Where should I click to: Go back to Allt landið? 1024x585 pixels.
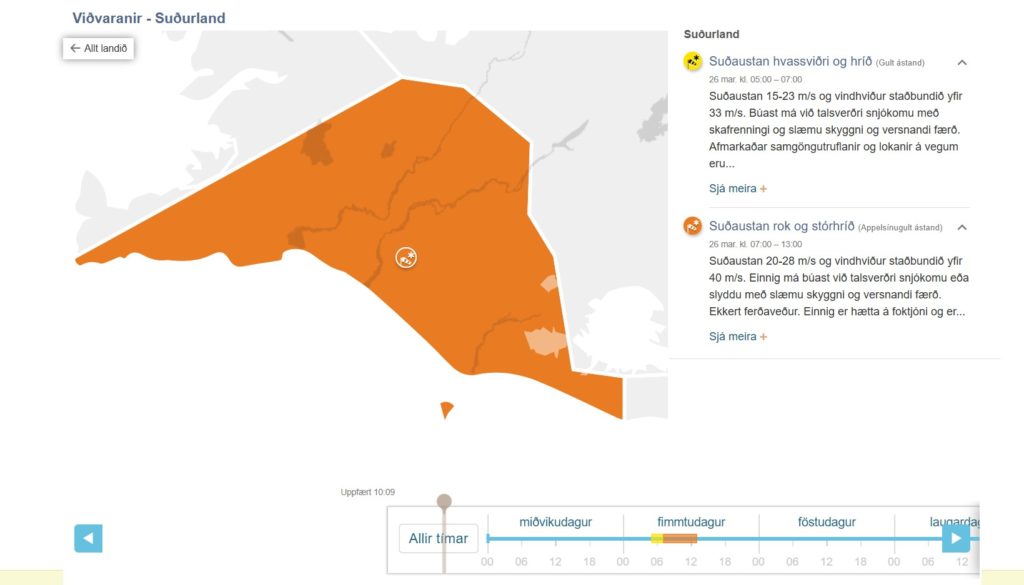coord(98,48)
